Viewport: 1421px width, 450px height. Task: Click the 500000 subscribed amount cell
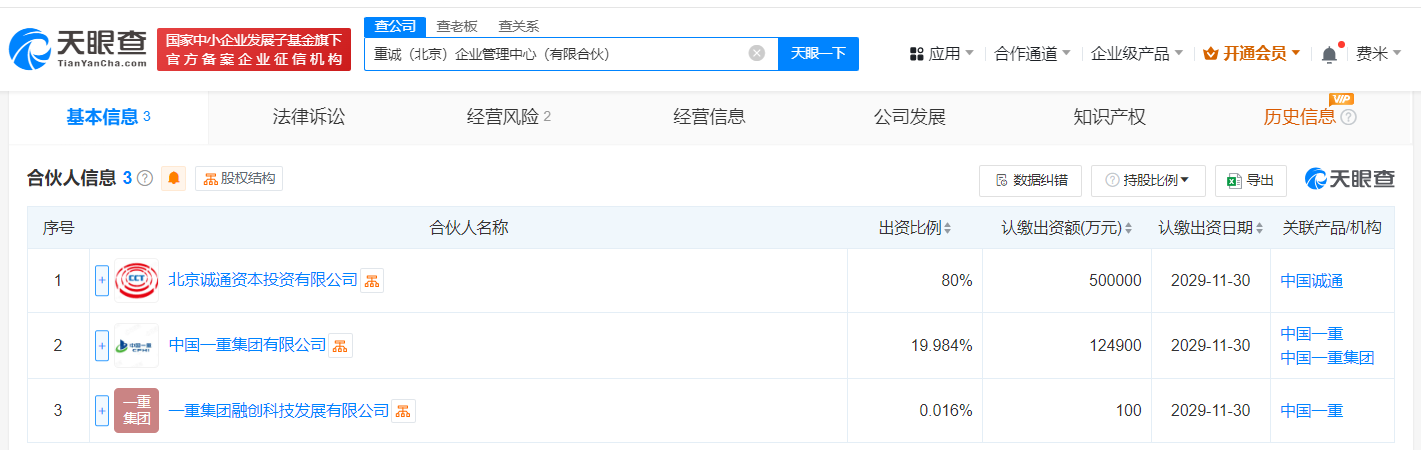pos(1067,281)
